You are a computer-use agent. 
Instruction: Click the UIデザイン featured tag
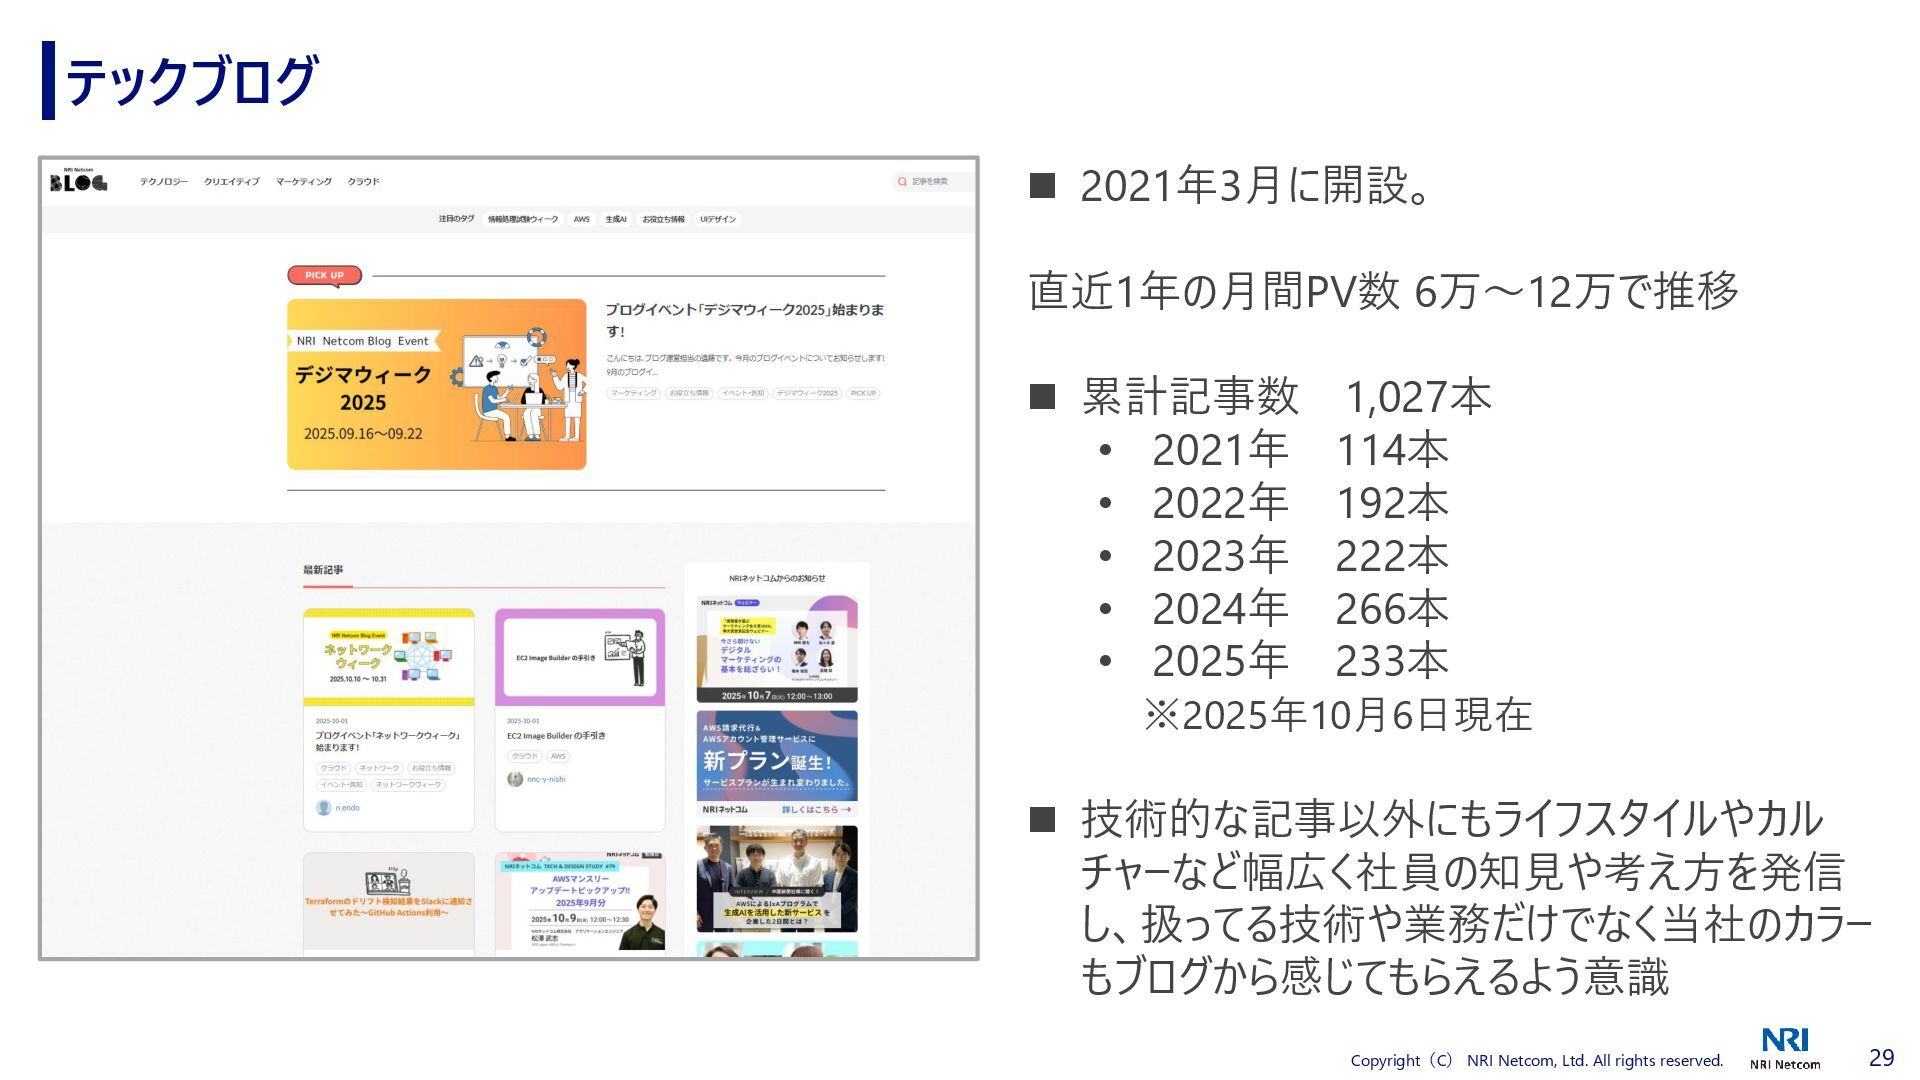coord(718,219)
